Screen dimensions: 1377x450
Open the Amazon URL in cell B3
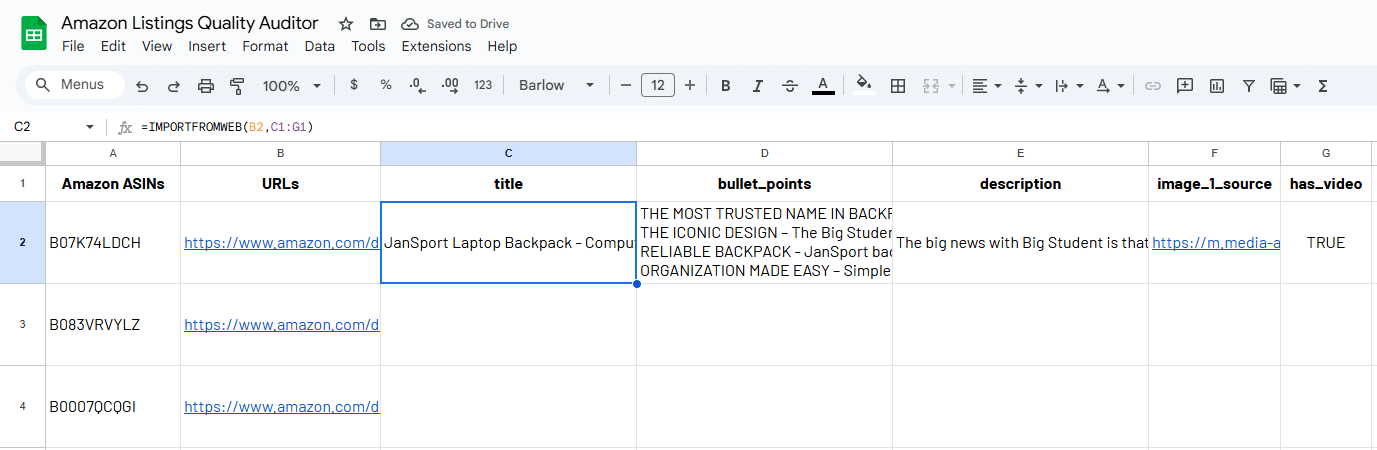coord(281,325)
